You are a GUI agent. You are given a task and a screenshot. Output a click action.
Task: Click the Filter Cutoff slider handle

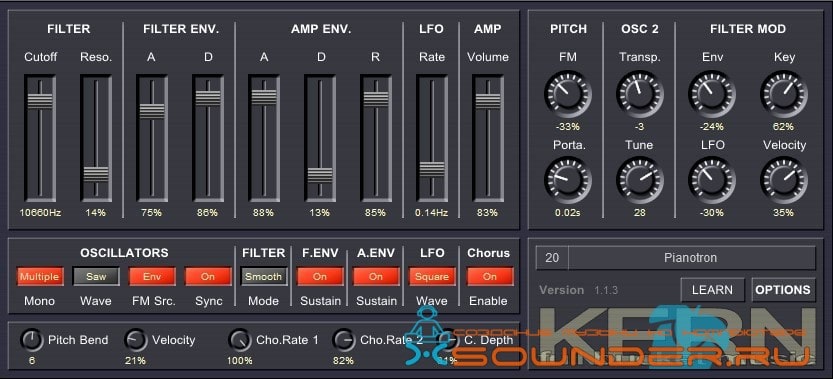(40, 100)
